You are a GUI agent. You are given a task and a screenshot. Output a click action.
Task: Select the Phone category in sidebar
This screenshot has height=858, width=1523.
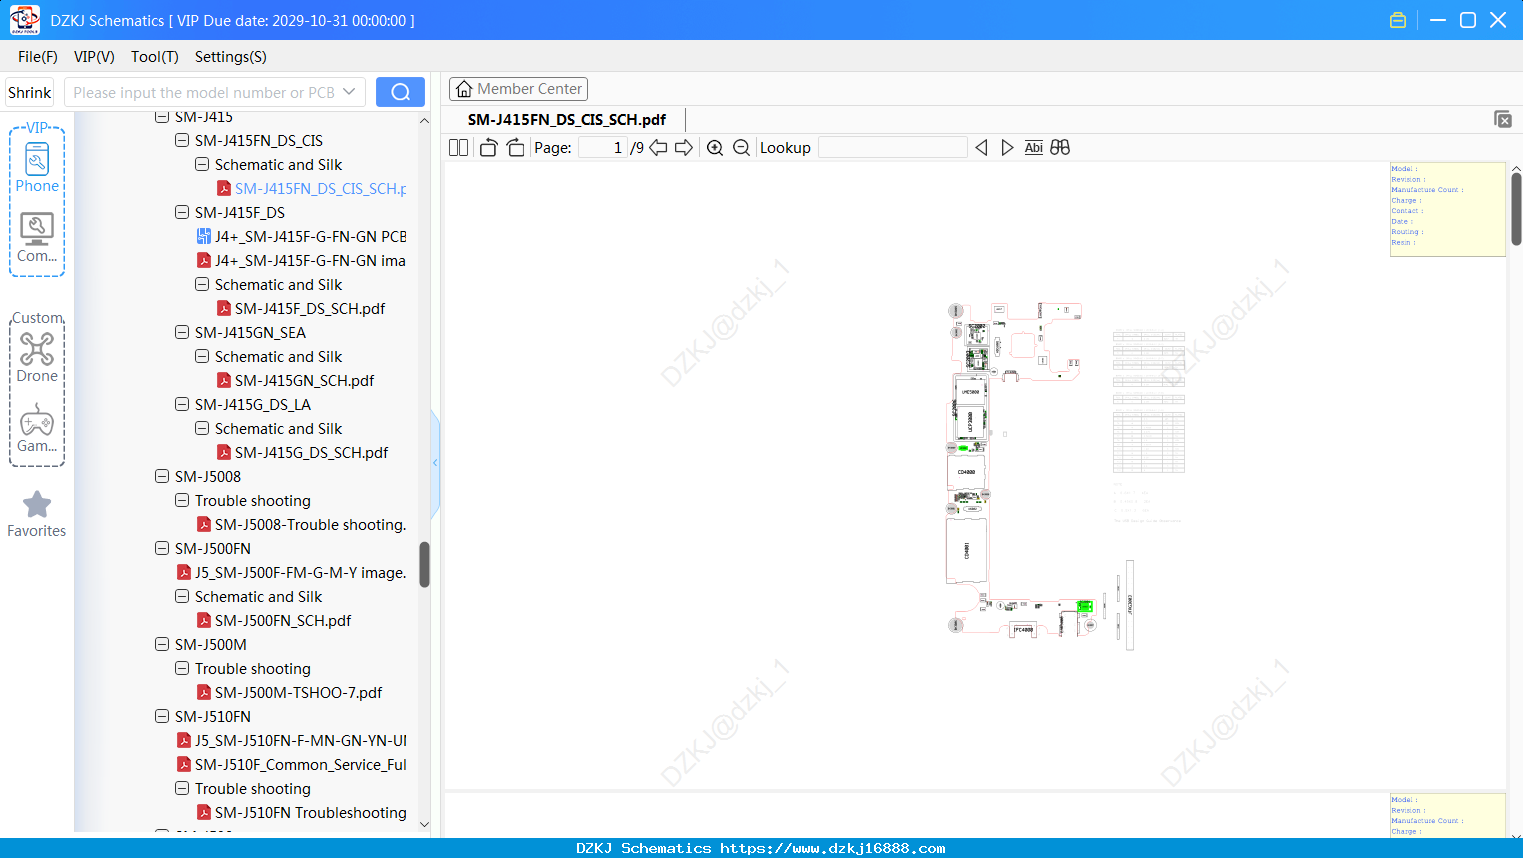[37, 167]
